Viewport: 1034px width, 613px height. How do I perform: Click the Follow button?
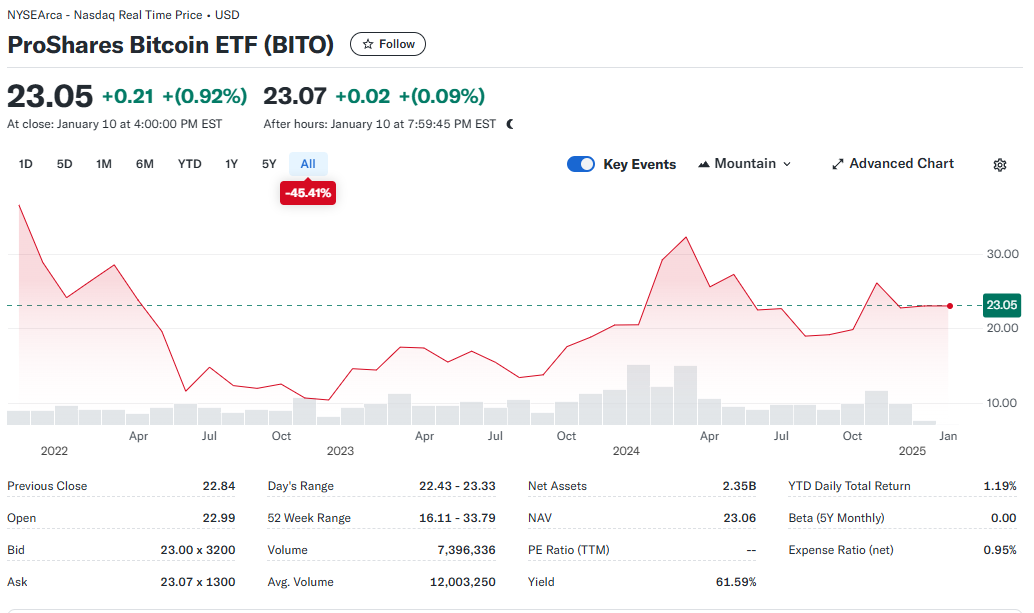388,43
